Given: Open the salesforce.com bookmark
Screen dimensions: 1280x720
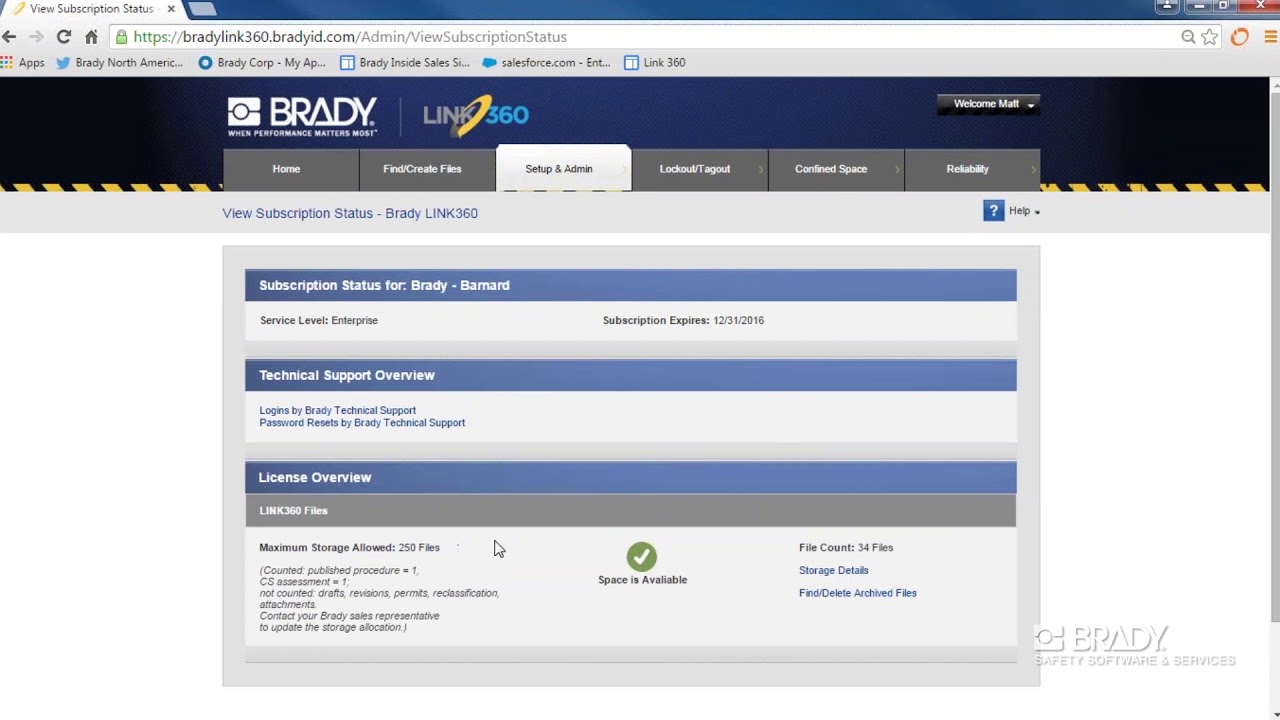Looking at the screenshot, I should click(x=546, y=62).
